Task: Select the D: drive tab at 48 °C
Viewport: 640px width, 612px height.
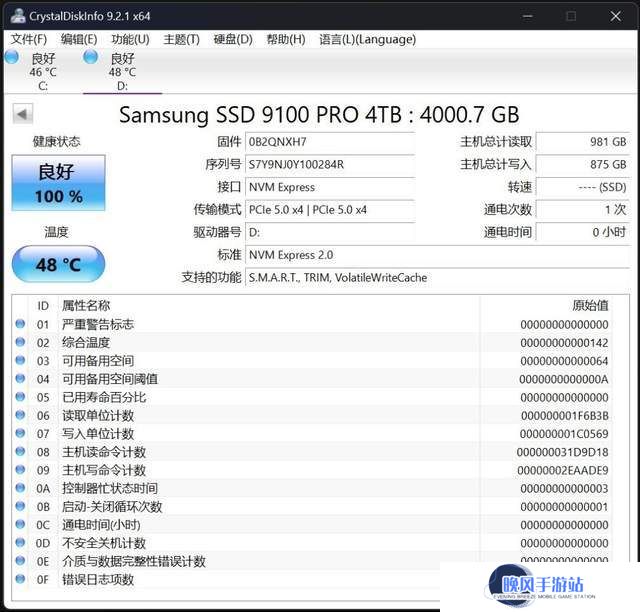Action: [x=122, y=71]
